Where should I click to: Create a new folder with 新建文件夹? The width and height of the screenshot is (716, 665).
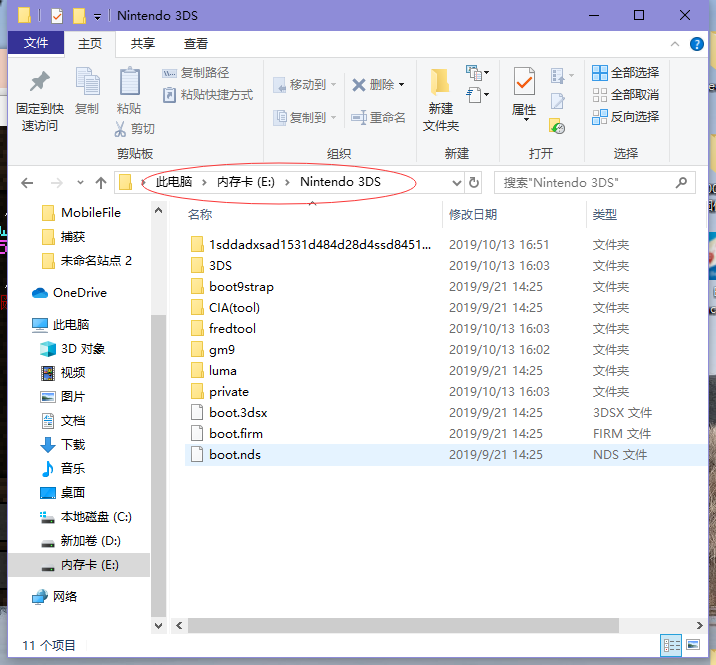tap(441, 100)
